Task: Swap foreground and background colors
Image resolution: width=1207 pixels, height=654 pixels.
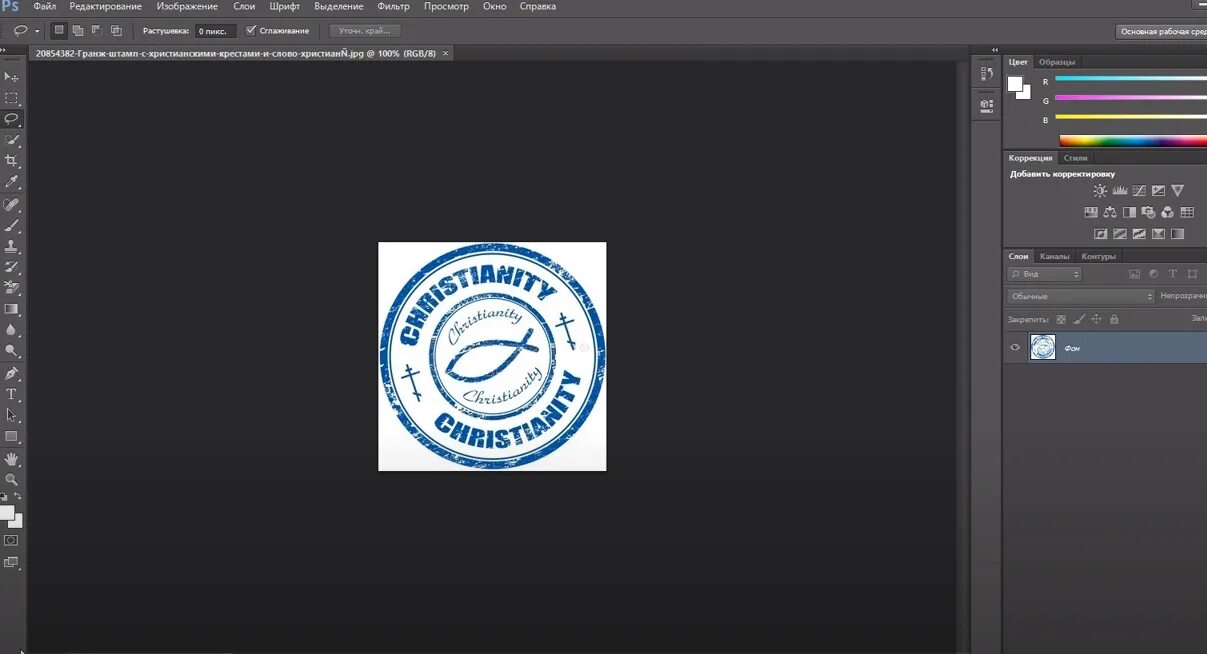Action: pyautogui.click(x=18, y=496)
